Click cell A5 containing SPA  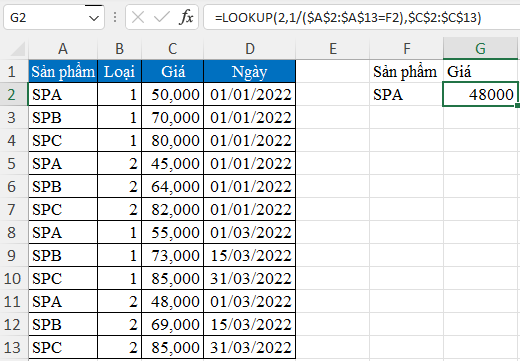pyautogui.click(x=63, y=163)
